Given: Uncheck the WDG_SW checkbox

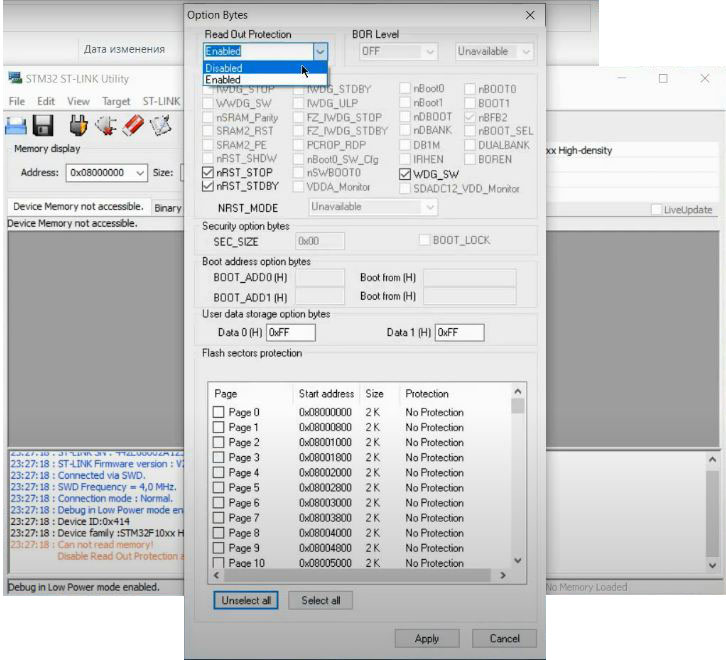Looking at the screenshot, I should [405, 173].
